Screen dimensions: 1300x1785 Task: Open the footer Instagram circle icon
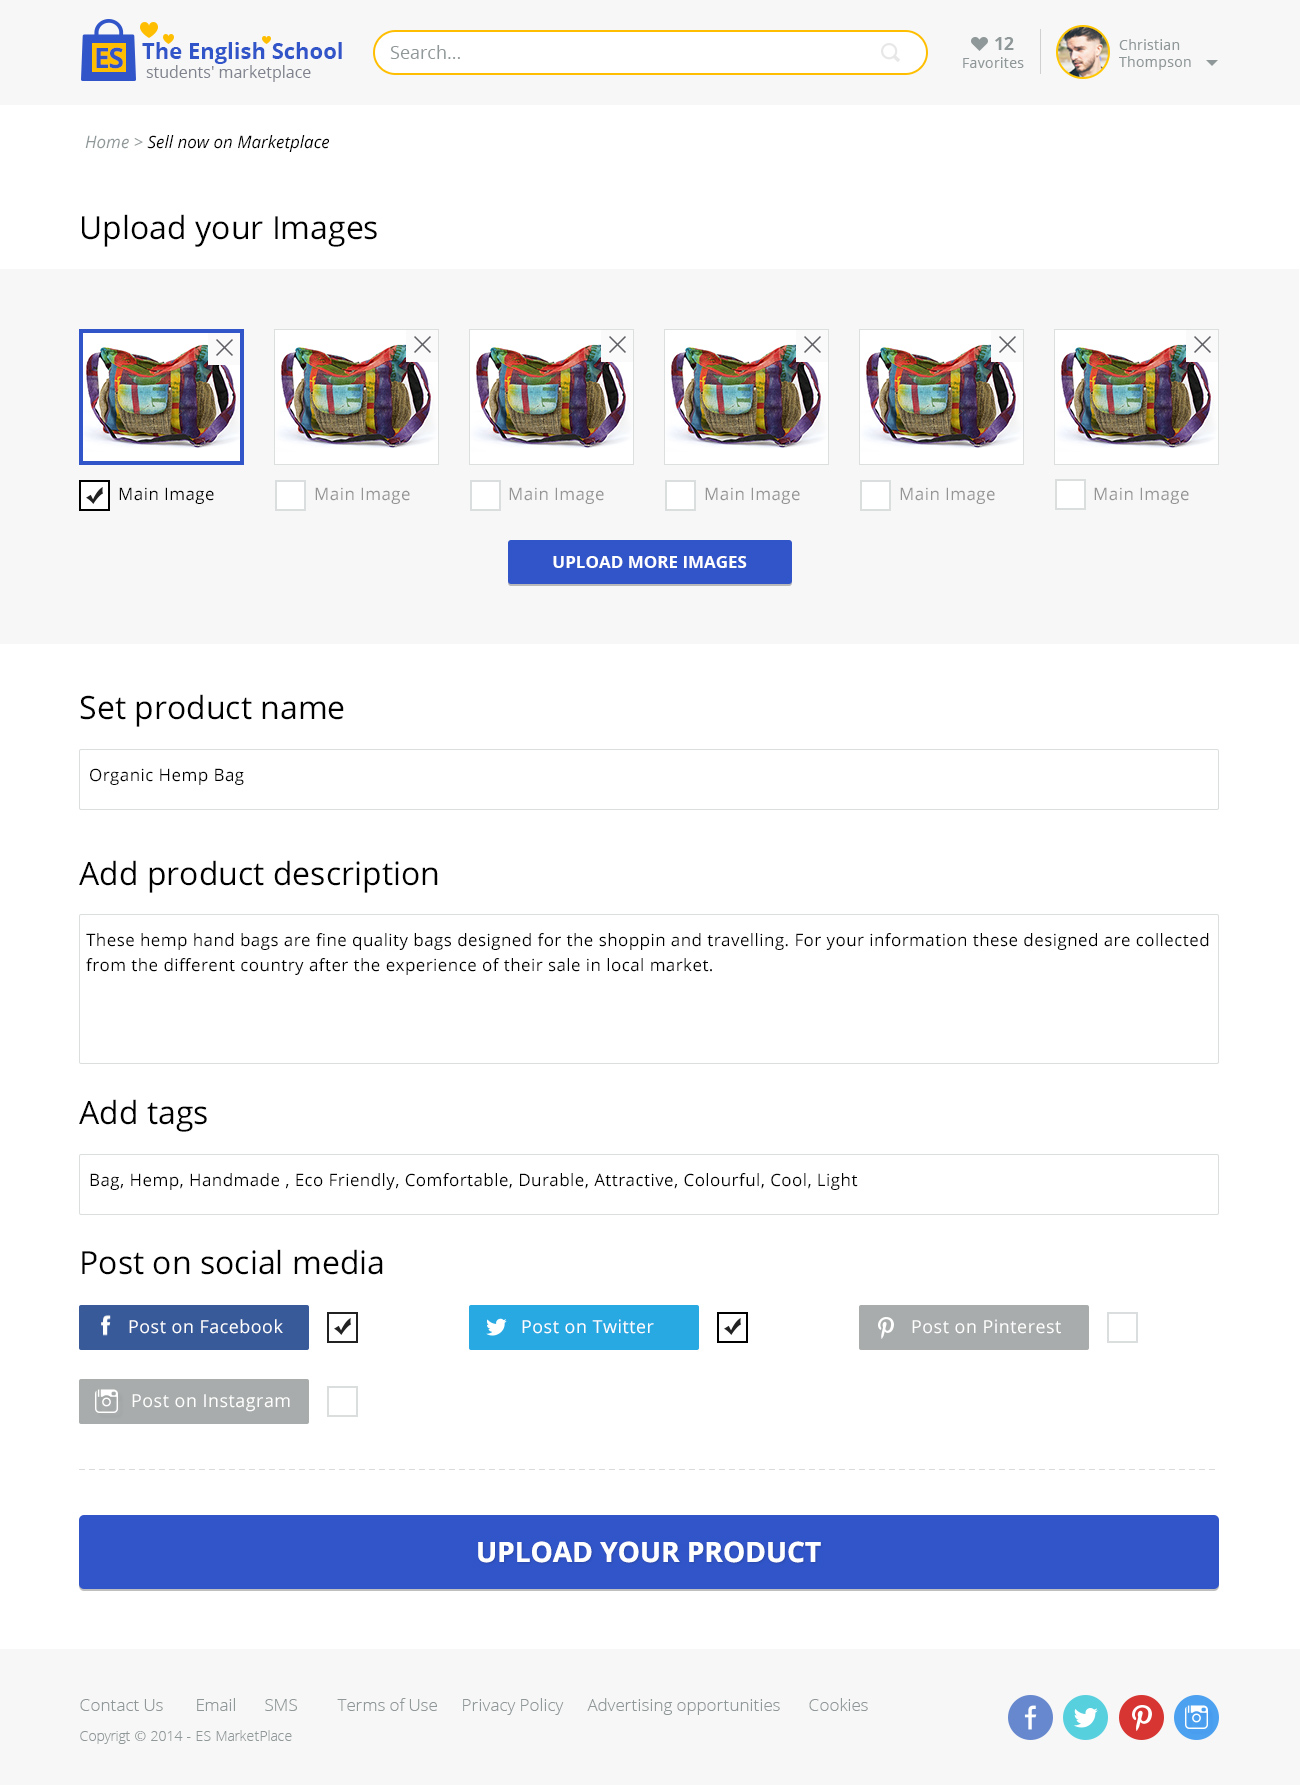[1196, 1717]
